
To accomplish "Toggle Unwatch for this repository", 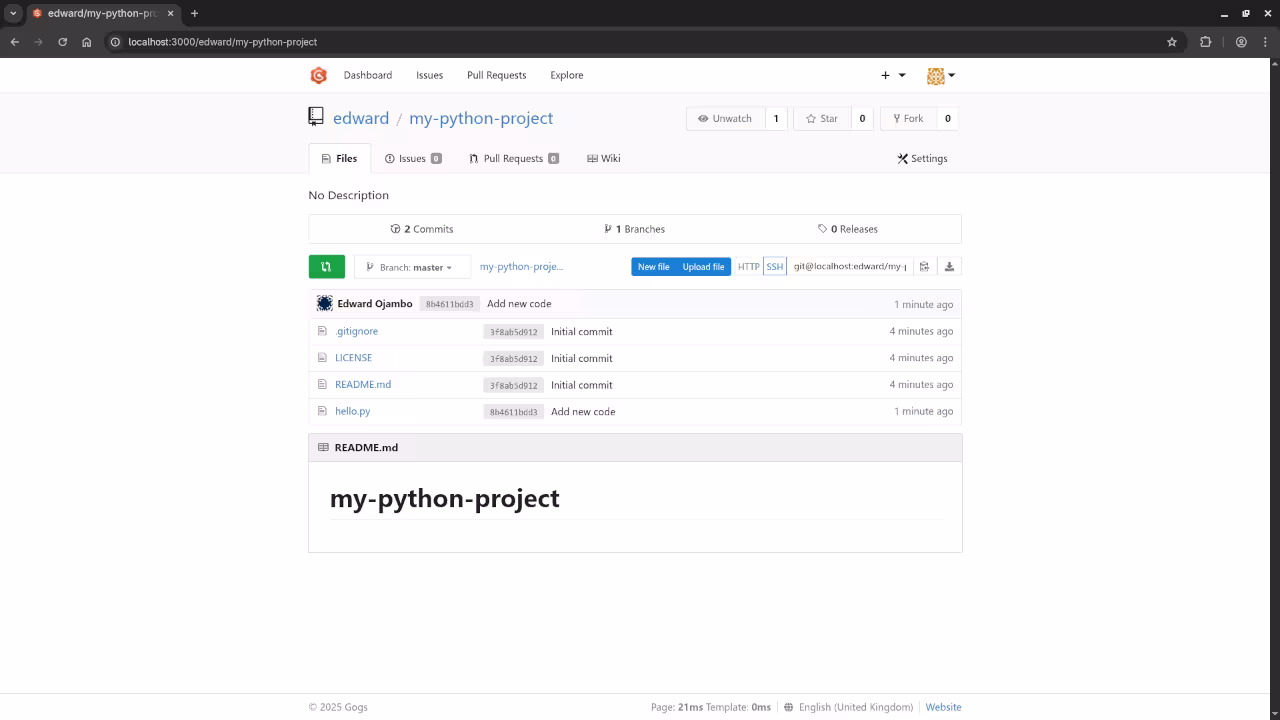I will (724, 118).
